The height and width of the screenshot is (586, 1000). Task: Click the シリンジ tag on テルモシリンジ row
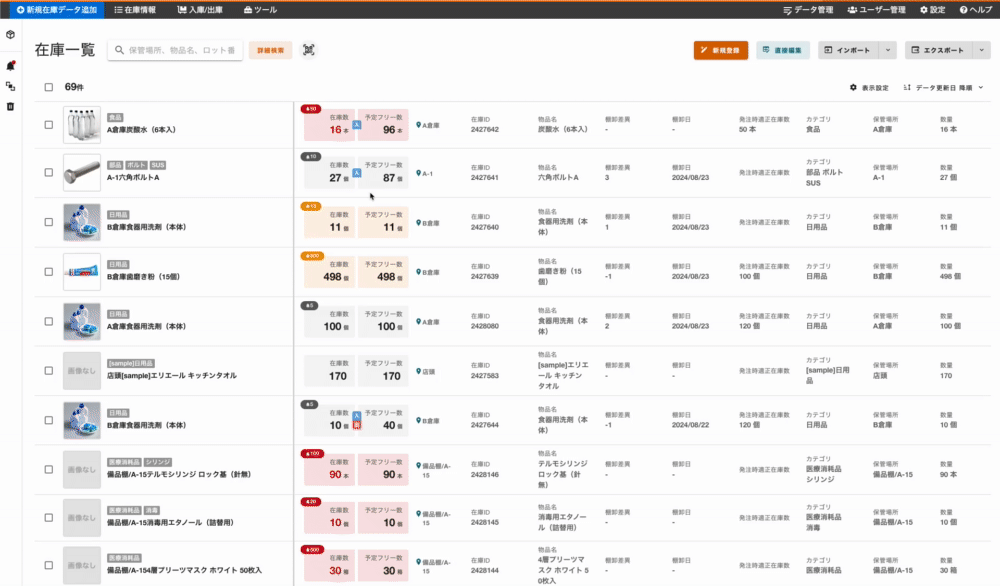(158, 462)
